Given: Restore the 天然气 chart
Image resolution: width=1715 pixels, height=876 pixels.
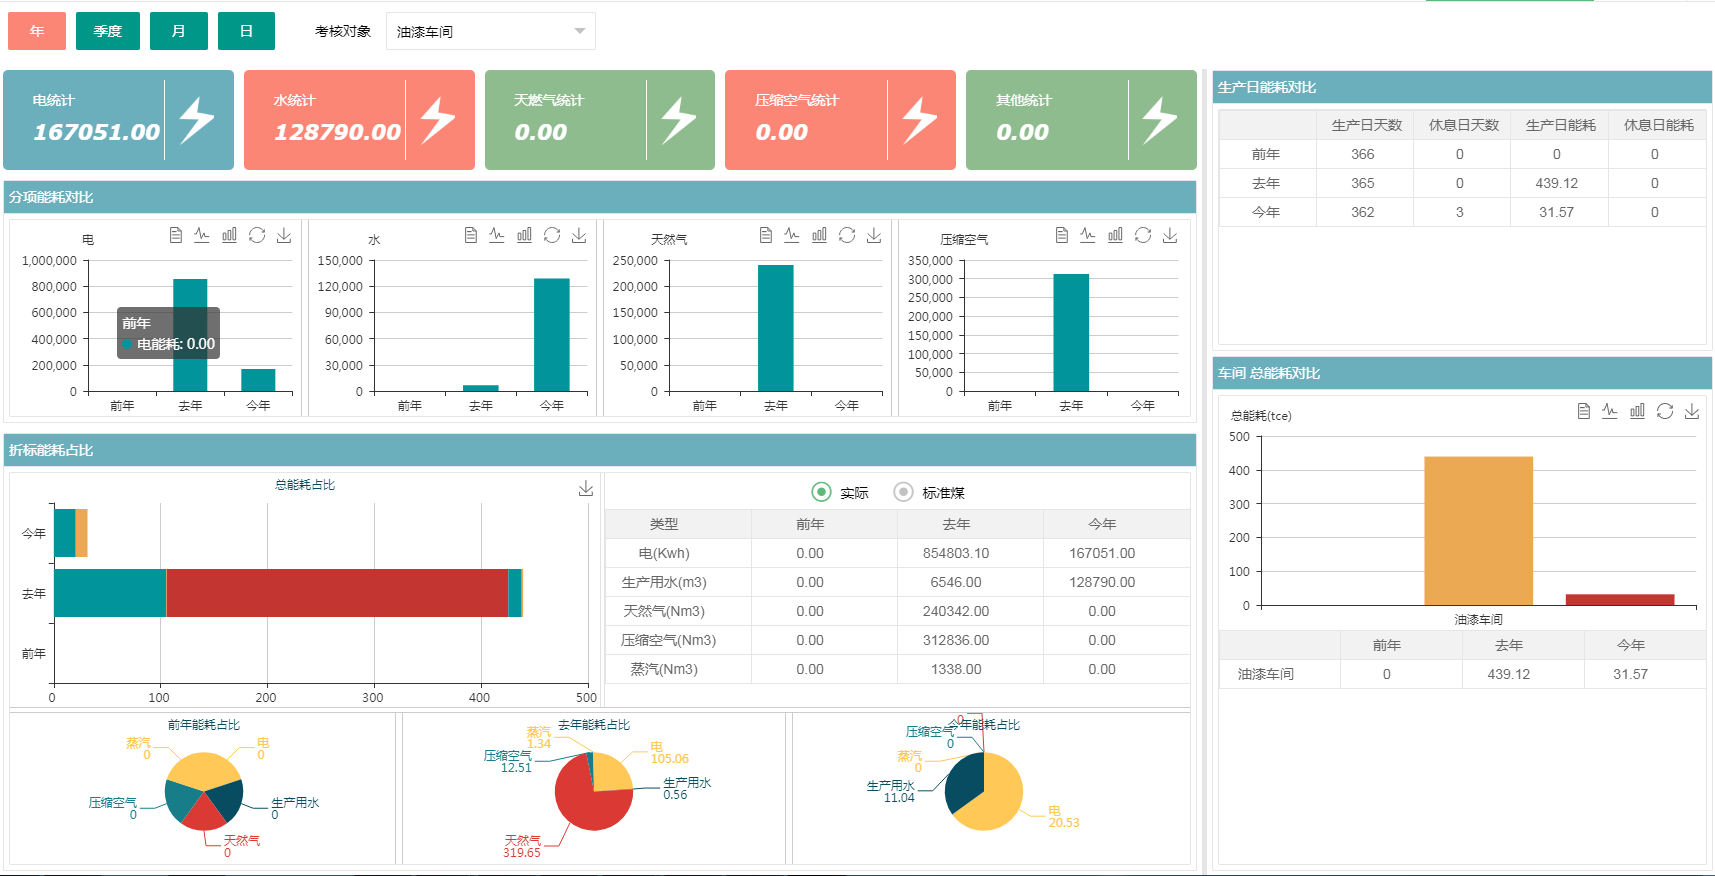Looking at the screenshot, I should (847, 235).
